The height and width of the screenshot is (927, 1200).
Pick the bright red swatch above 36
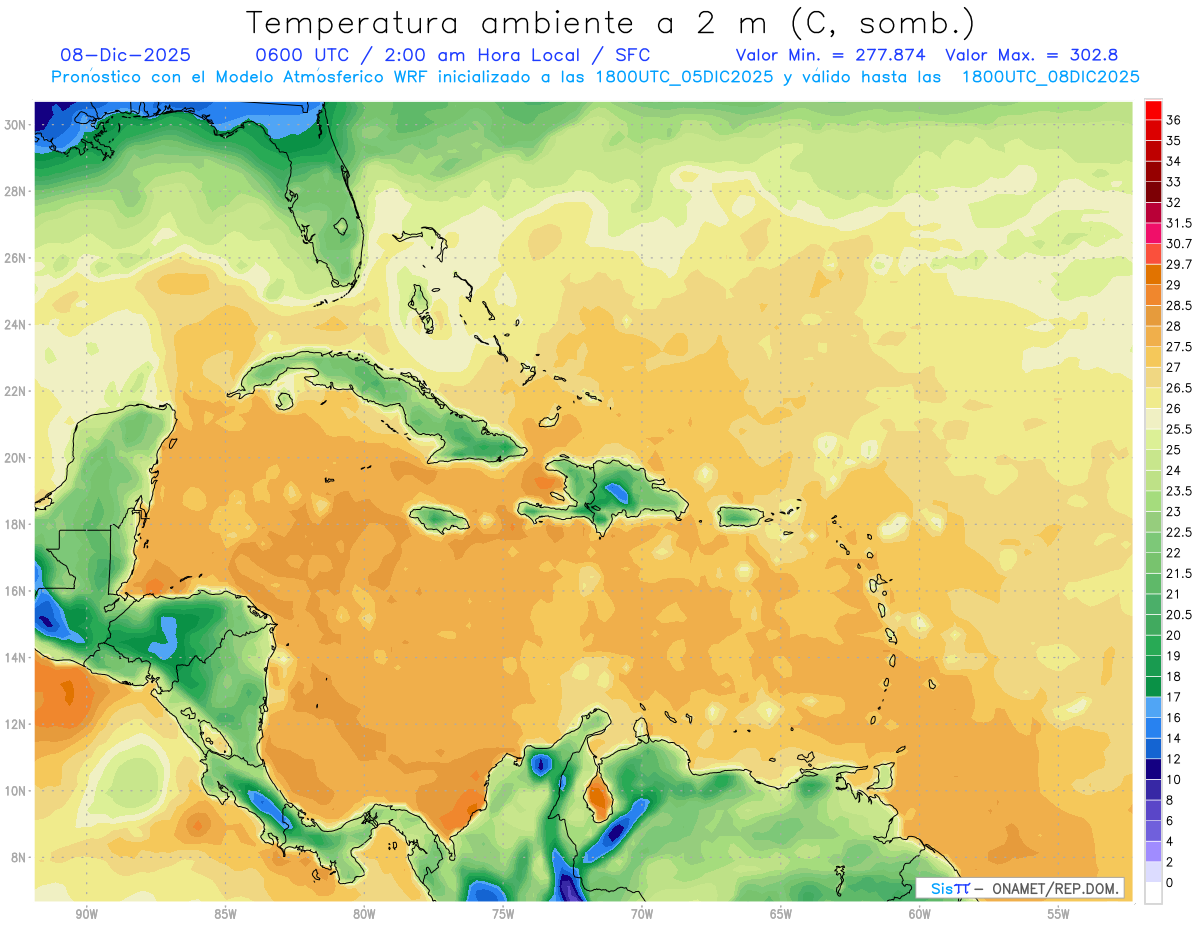click(1153, 109)
